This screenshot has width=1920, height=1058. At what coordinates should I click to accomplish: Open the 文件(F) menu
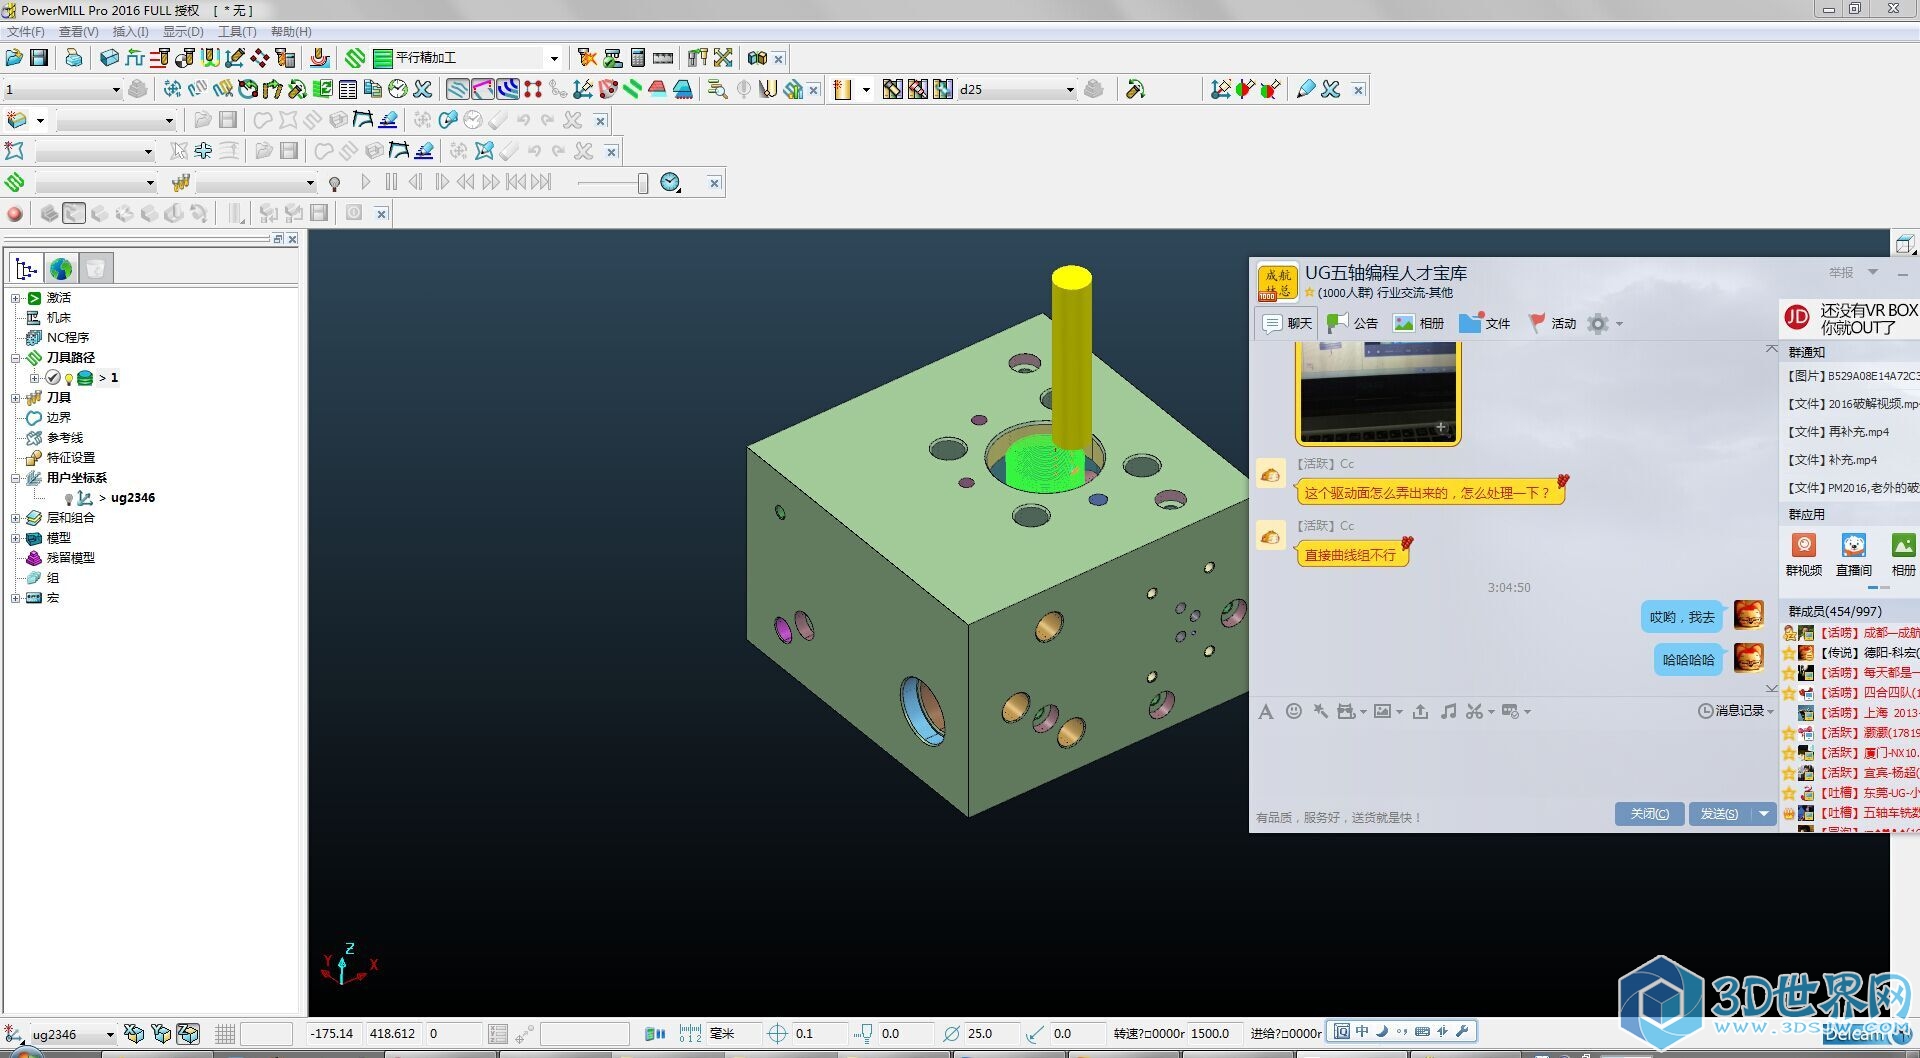[25, 32]
